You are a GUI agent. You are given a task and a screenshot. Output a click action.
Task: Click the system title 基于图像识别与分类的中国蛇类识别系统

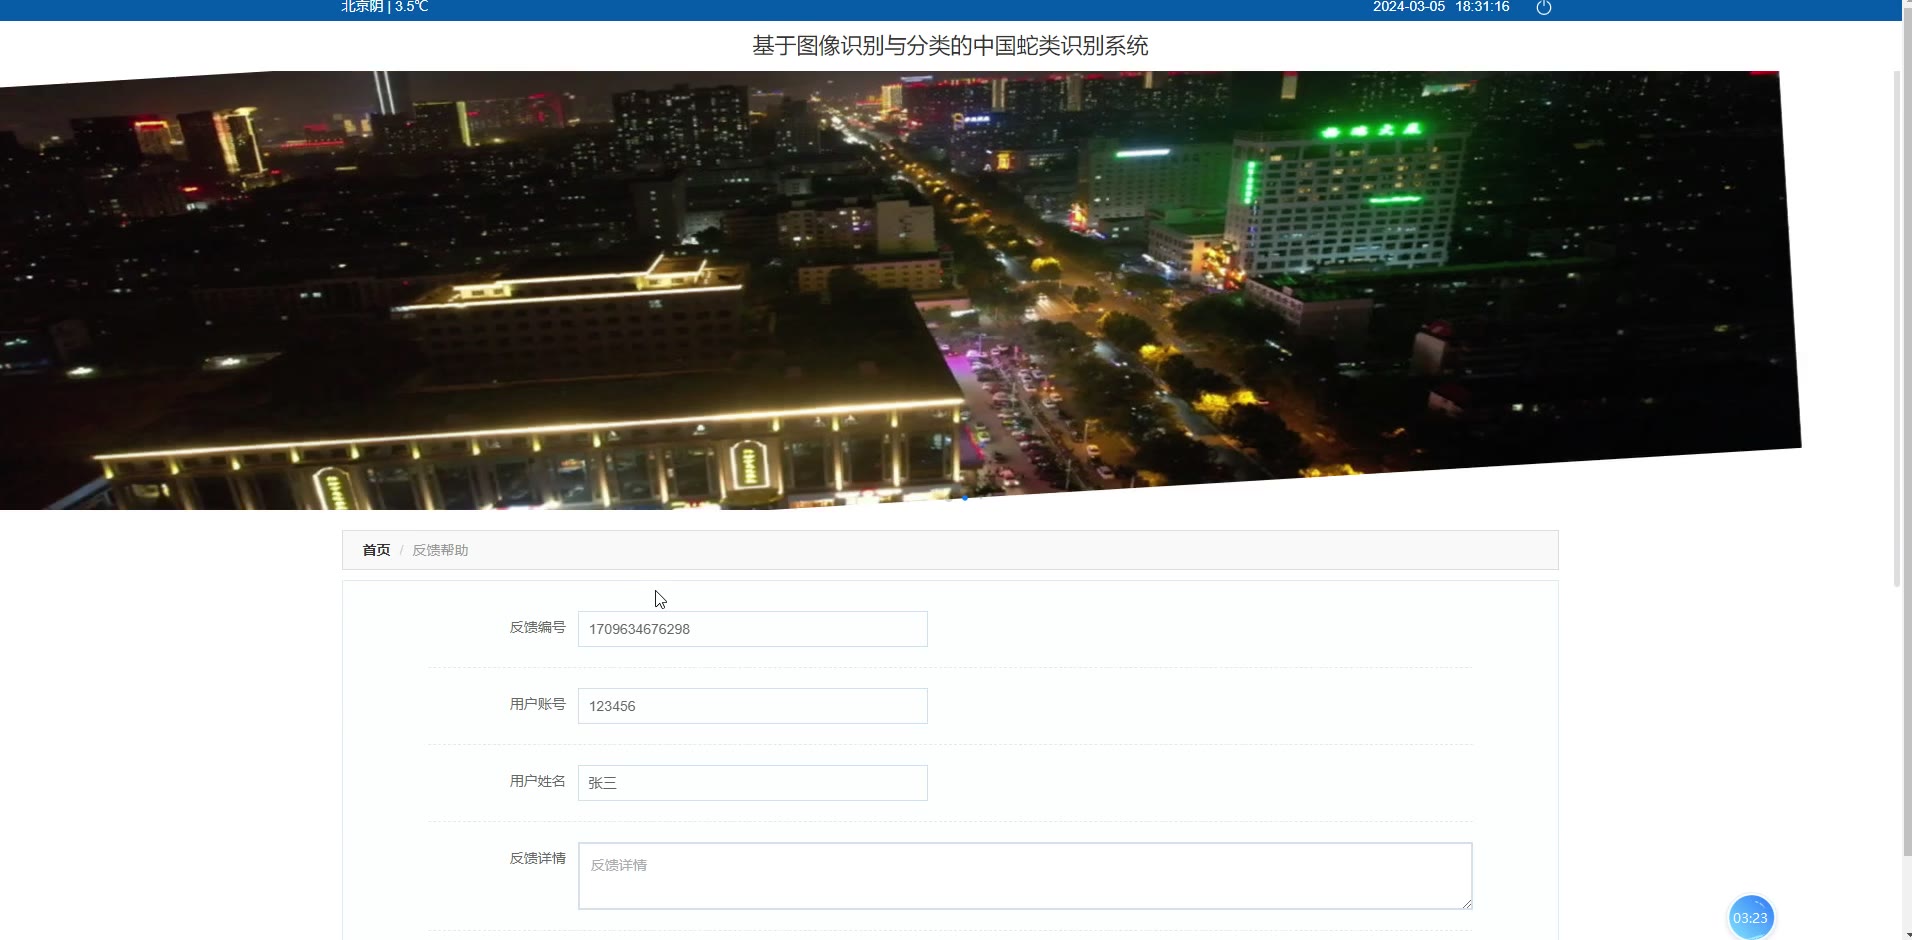click(x=950, y=46)
